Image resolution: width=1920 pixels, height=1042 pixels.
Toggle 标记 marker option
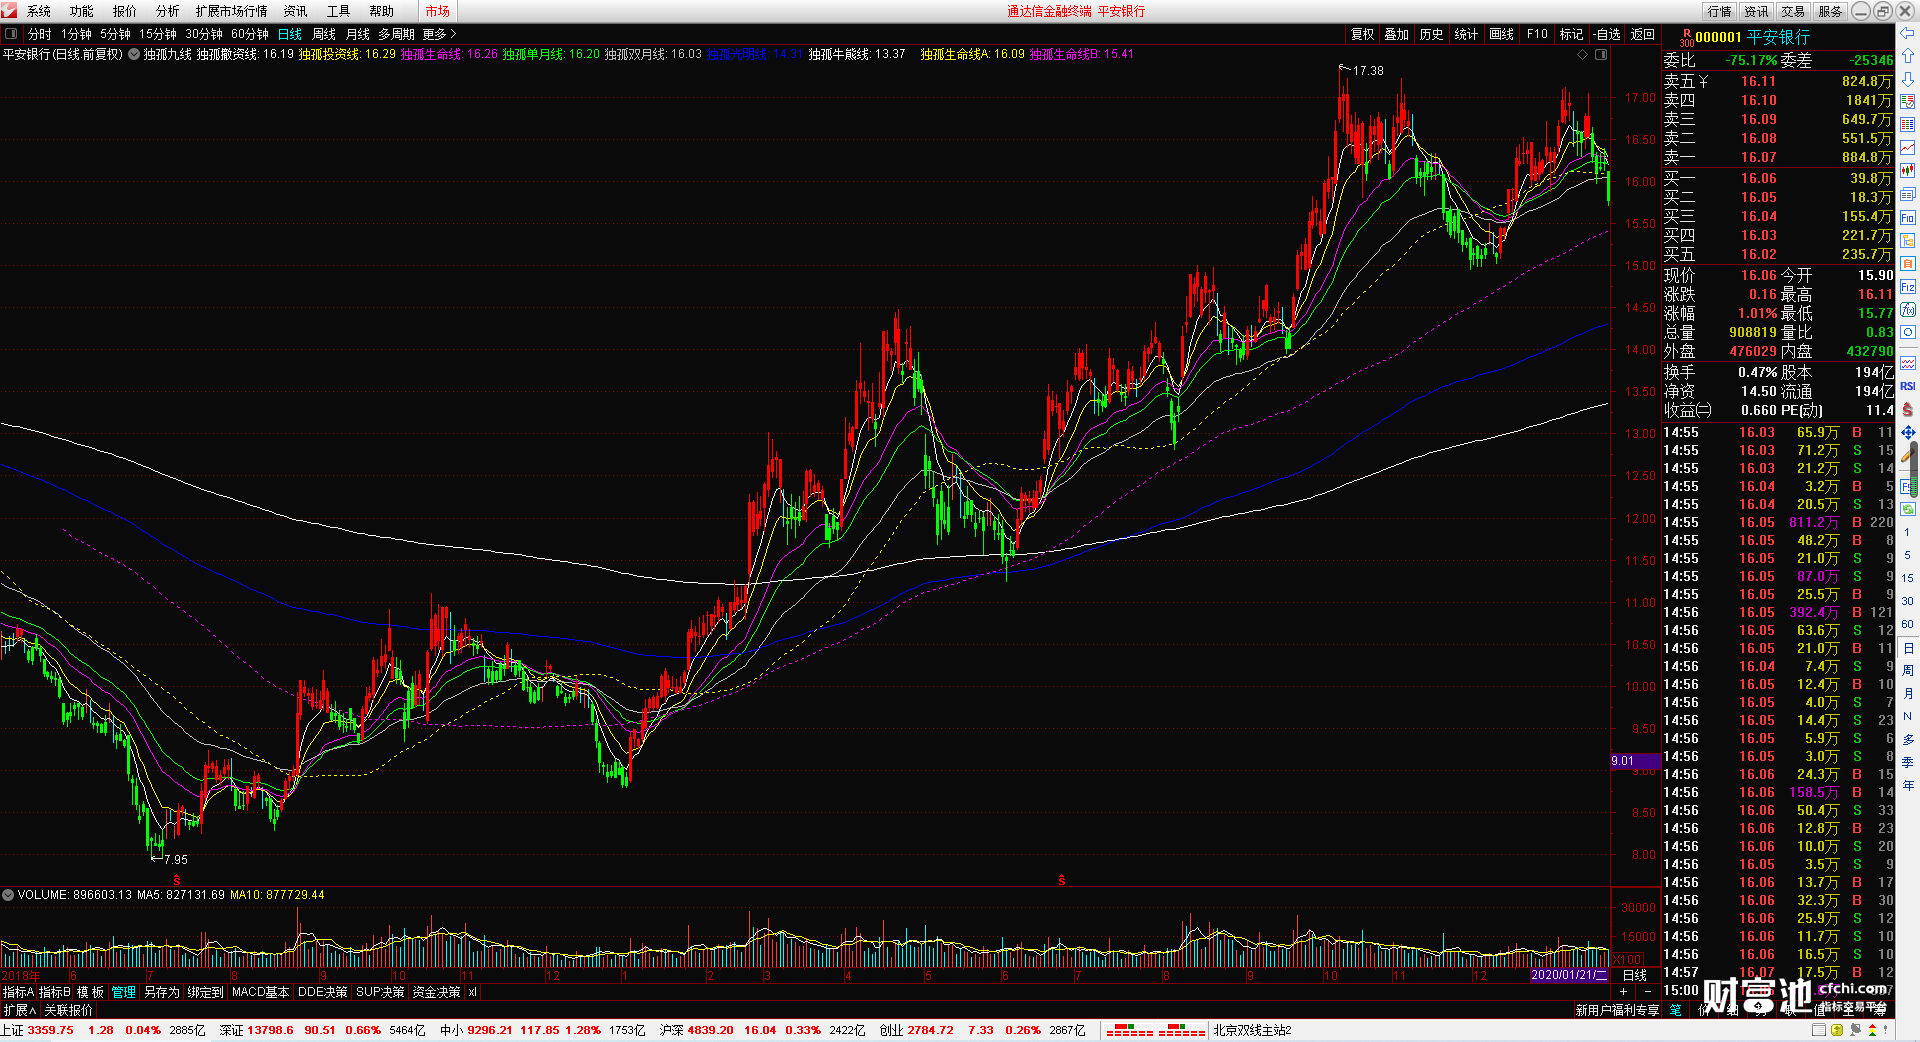[1571, 34]
